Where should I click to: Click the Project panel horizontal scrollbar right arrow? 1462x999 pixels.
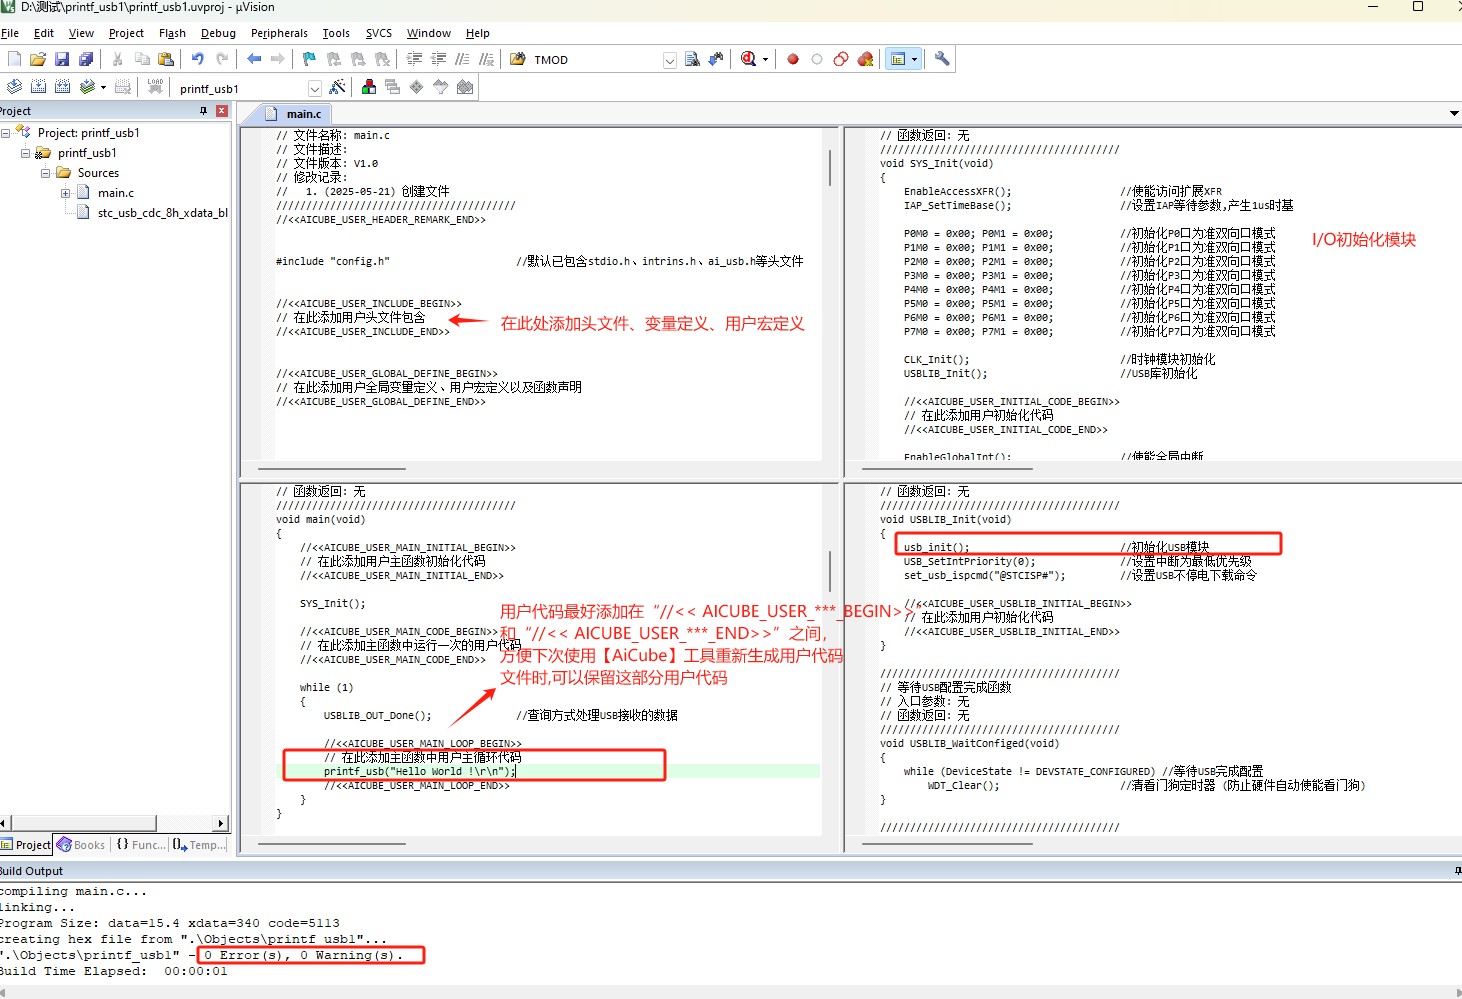[x=221, y=823]
